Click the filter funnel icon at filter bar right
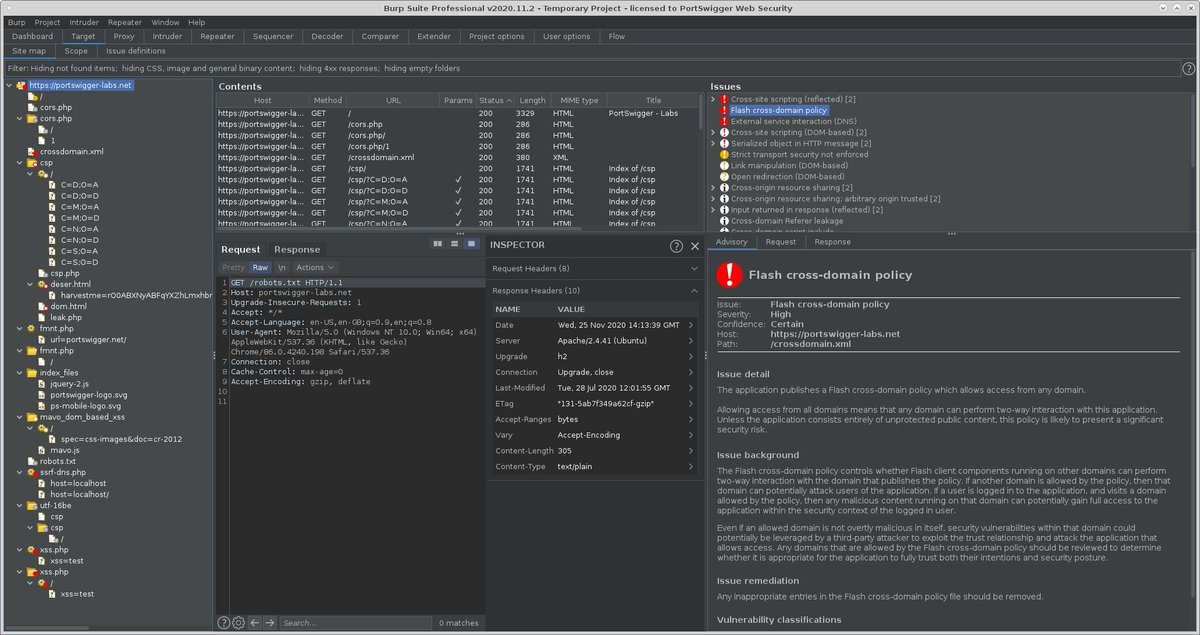 1190,67
